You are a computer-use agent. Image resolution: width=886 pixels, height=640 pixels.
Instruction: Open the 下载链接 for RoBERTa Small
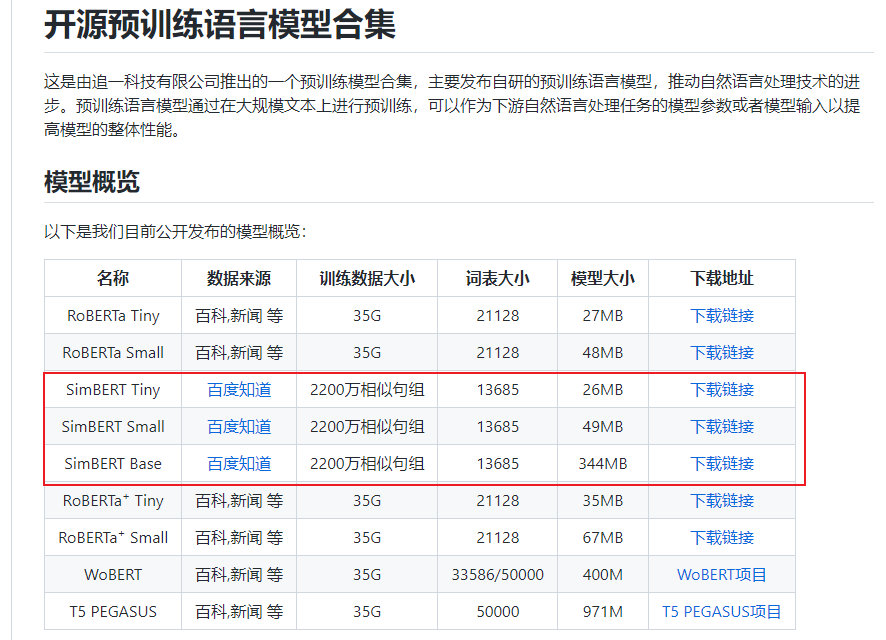click(721, 352)
